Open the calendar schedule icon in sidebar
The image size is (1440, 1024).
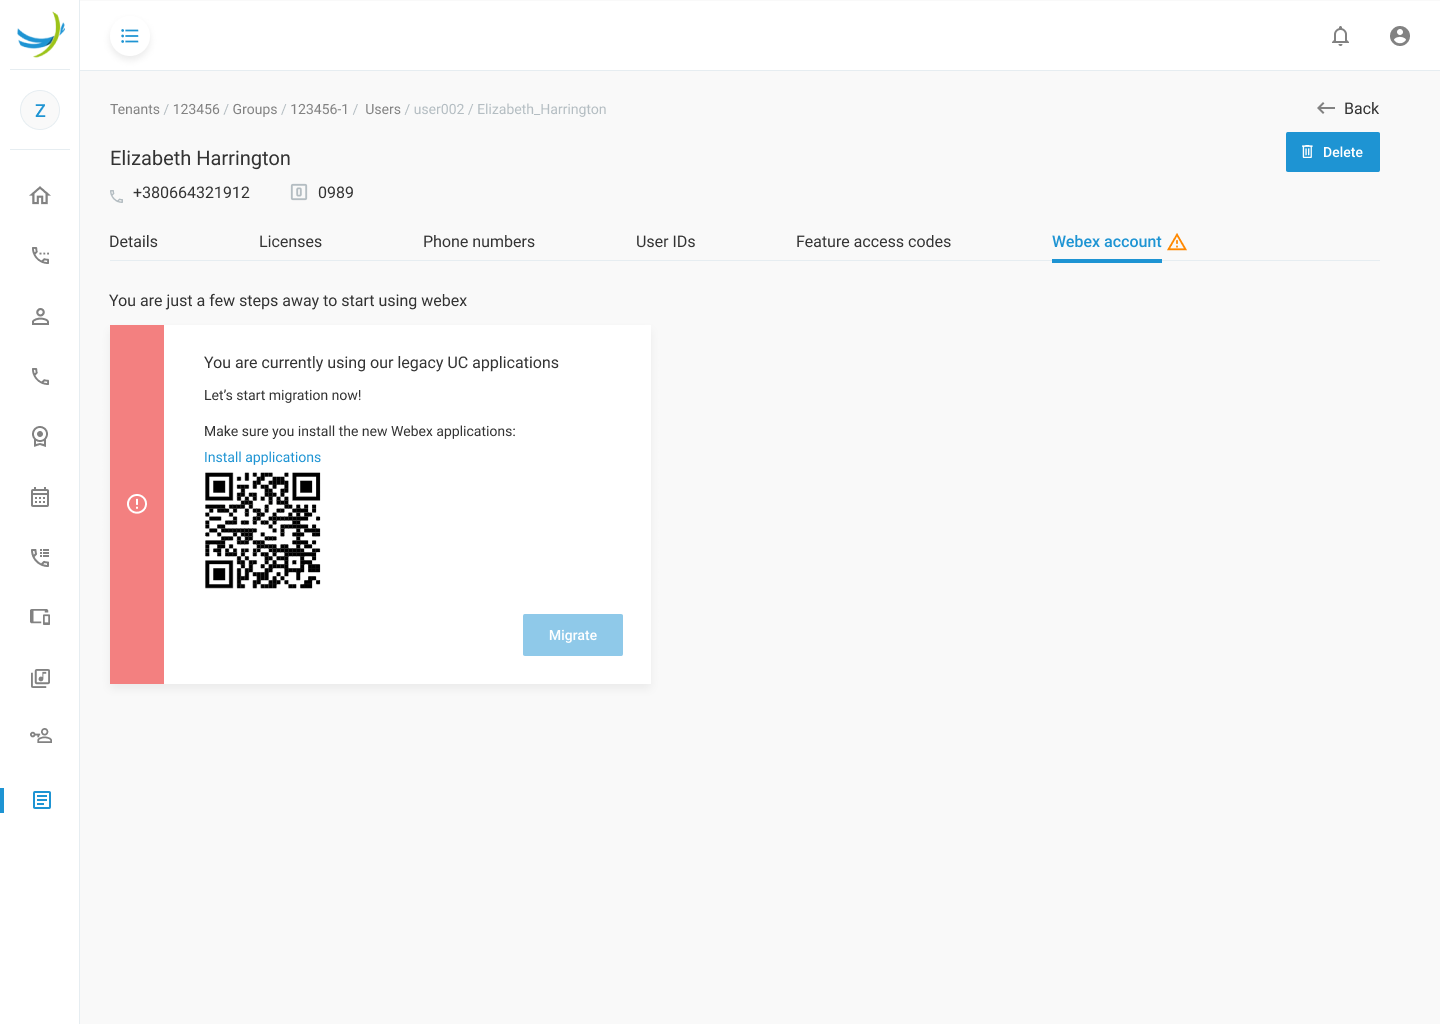tap(40, 497)
